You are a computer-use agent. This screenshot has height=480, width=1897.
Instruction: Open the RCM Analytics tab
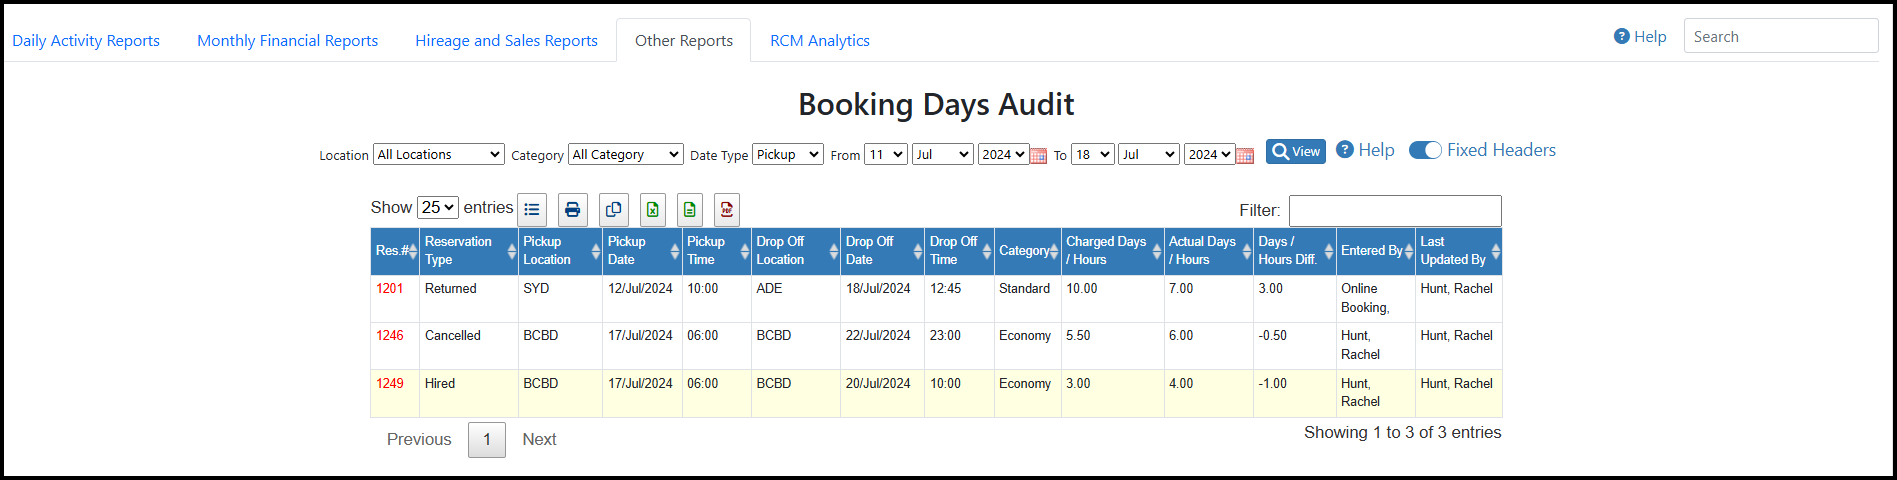click(x=819, y=41)
